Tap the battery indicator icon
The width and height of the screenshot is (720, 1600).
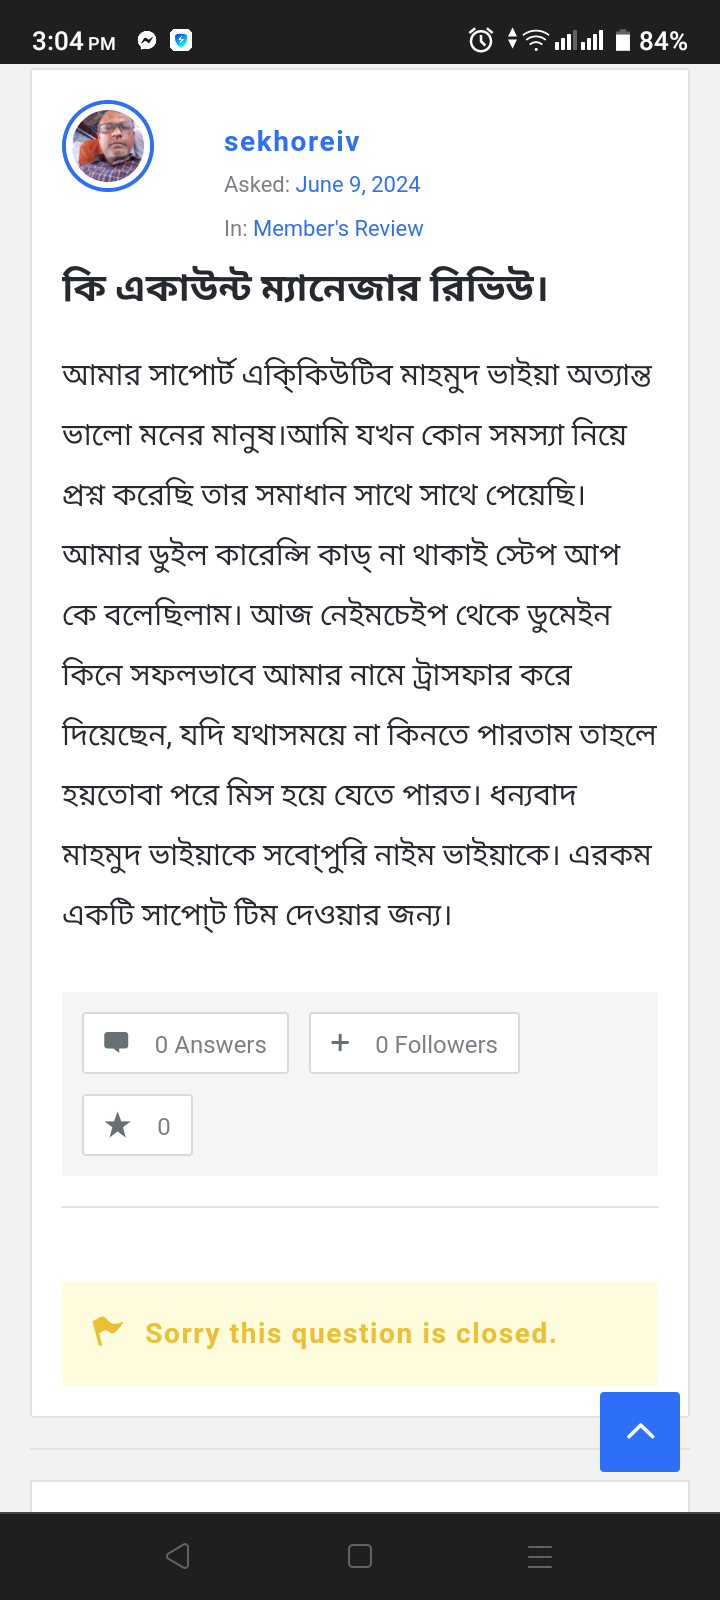coord(623,41)
